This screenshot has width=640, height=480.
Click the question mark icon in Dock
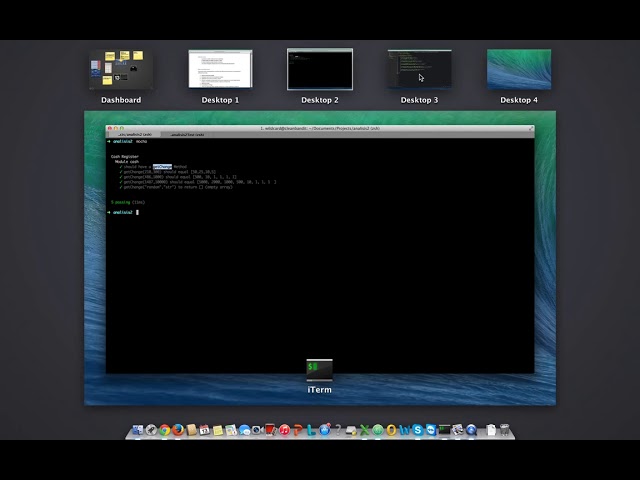338,429
